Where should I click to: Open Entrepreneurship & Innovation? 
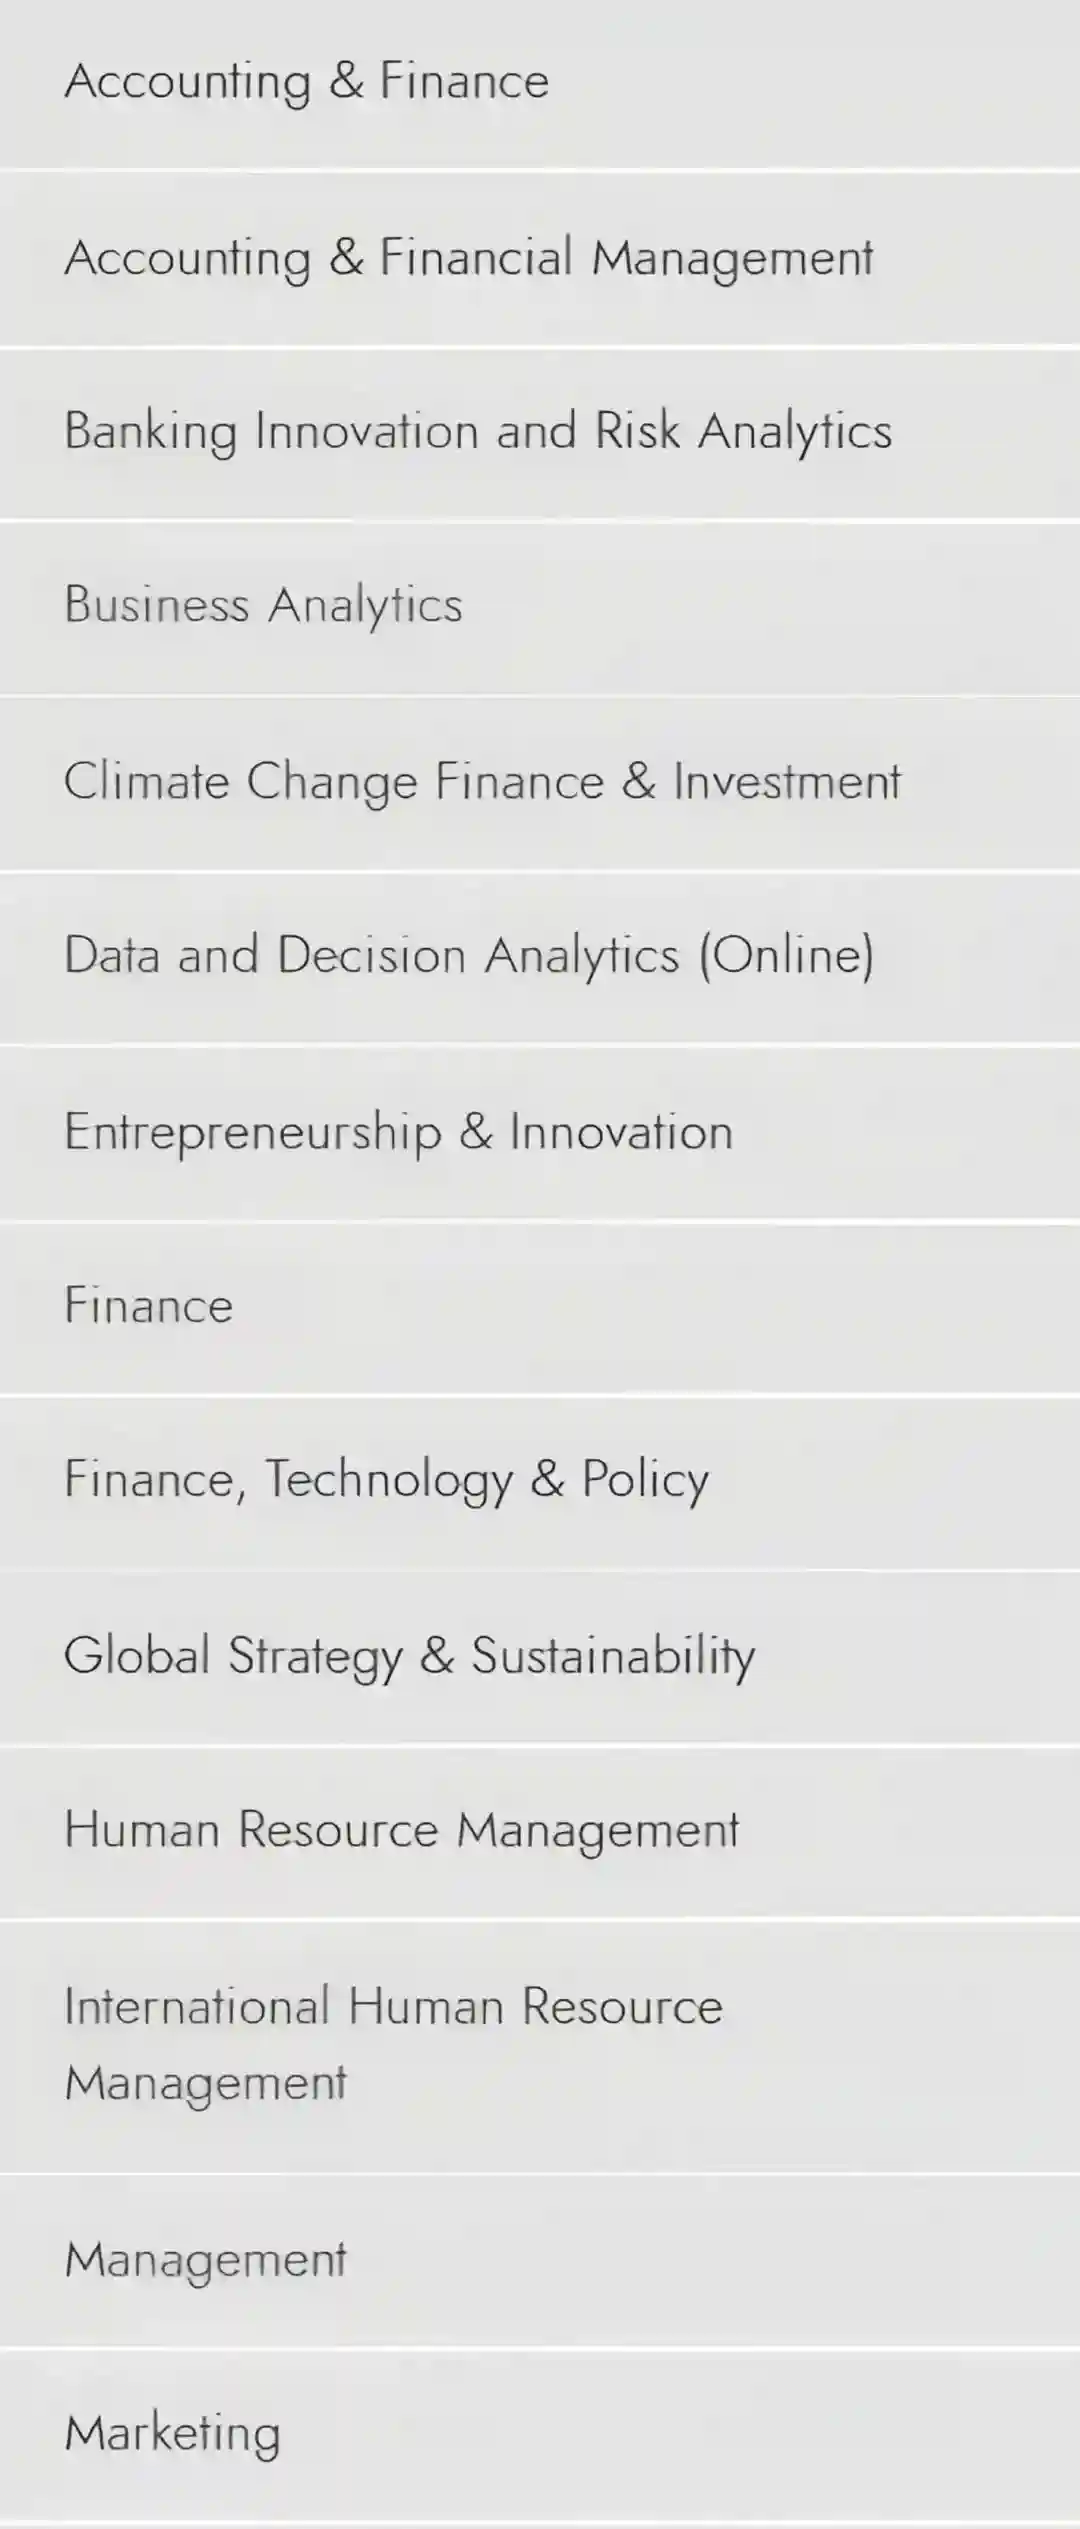point(399,1132)
